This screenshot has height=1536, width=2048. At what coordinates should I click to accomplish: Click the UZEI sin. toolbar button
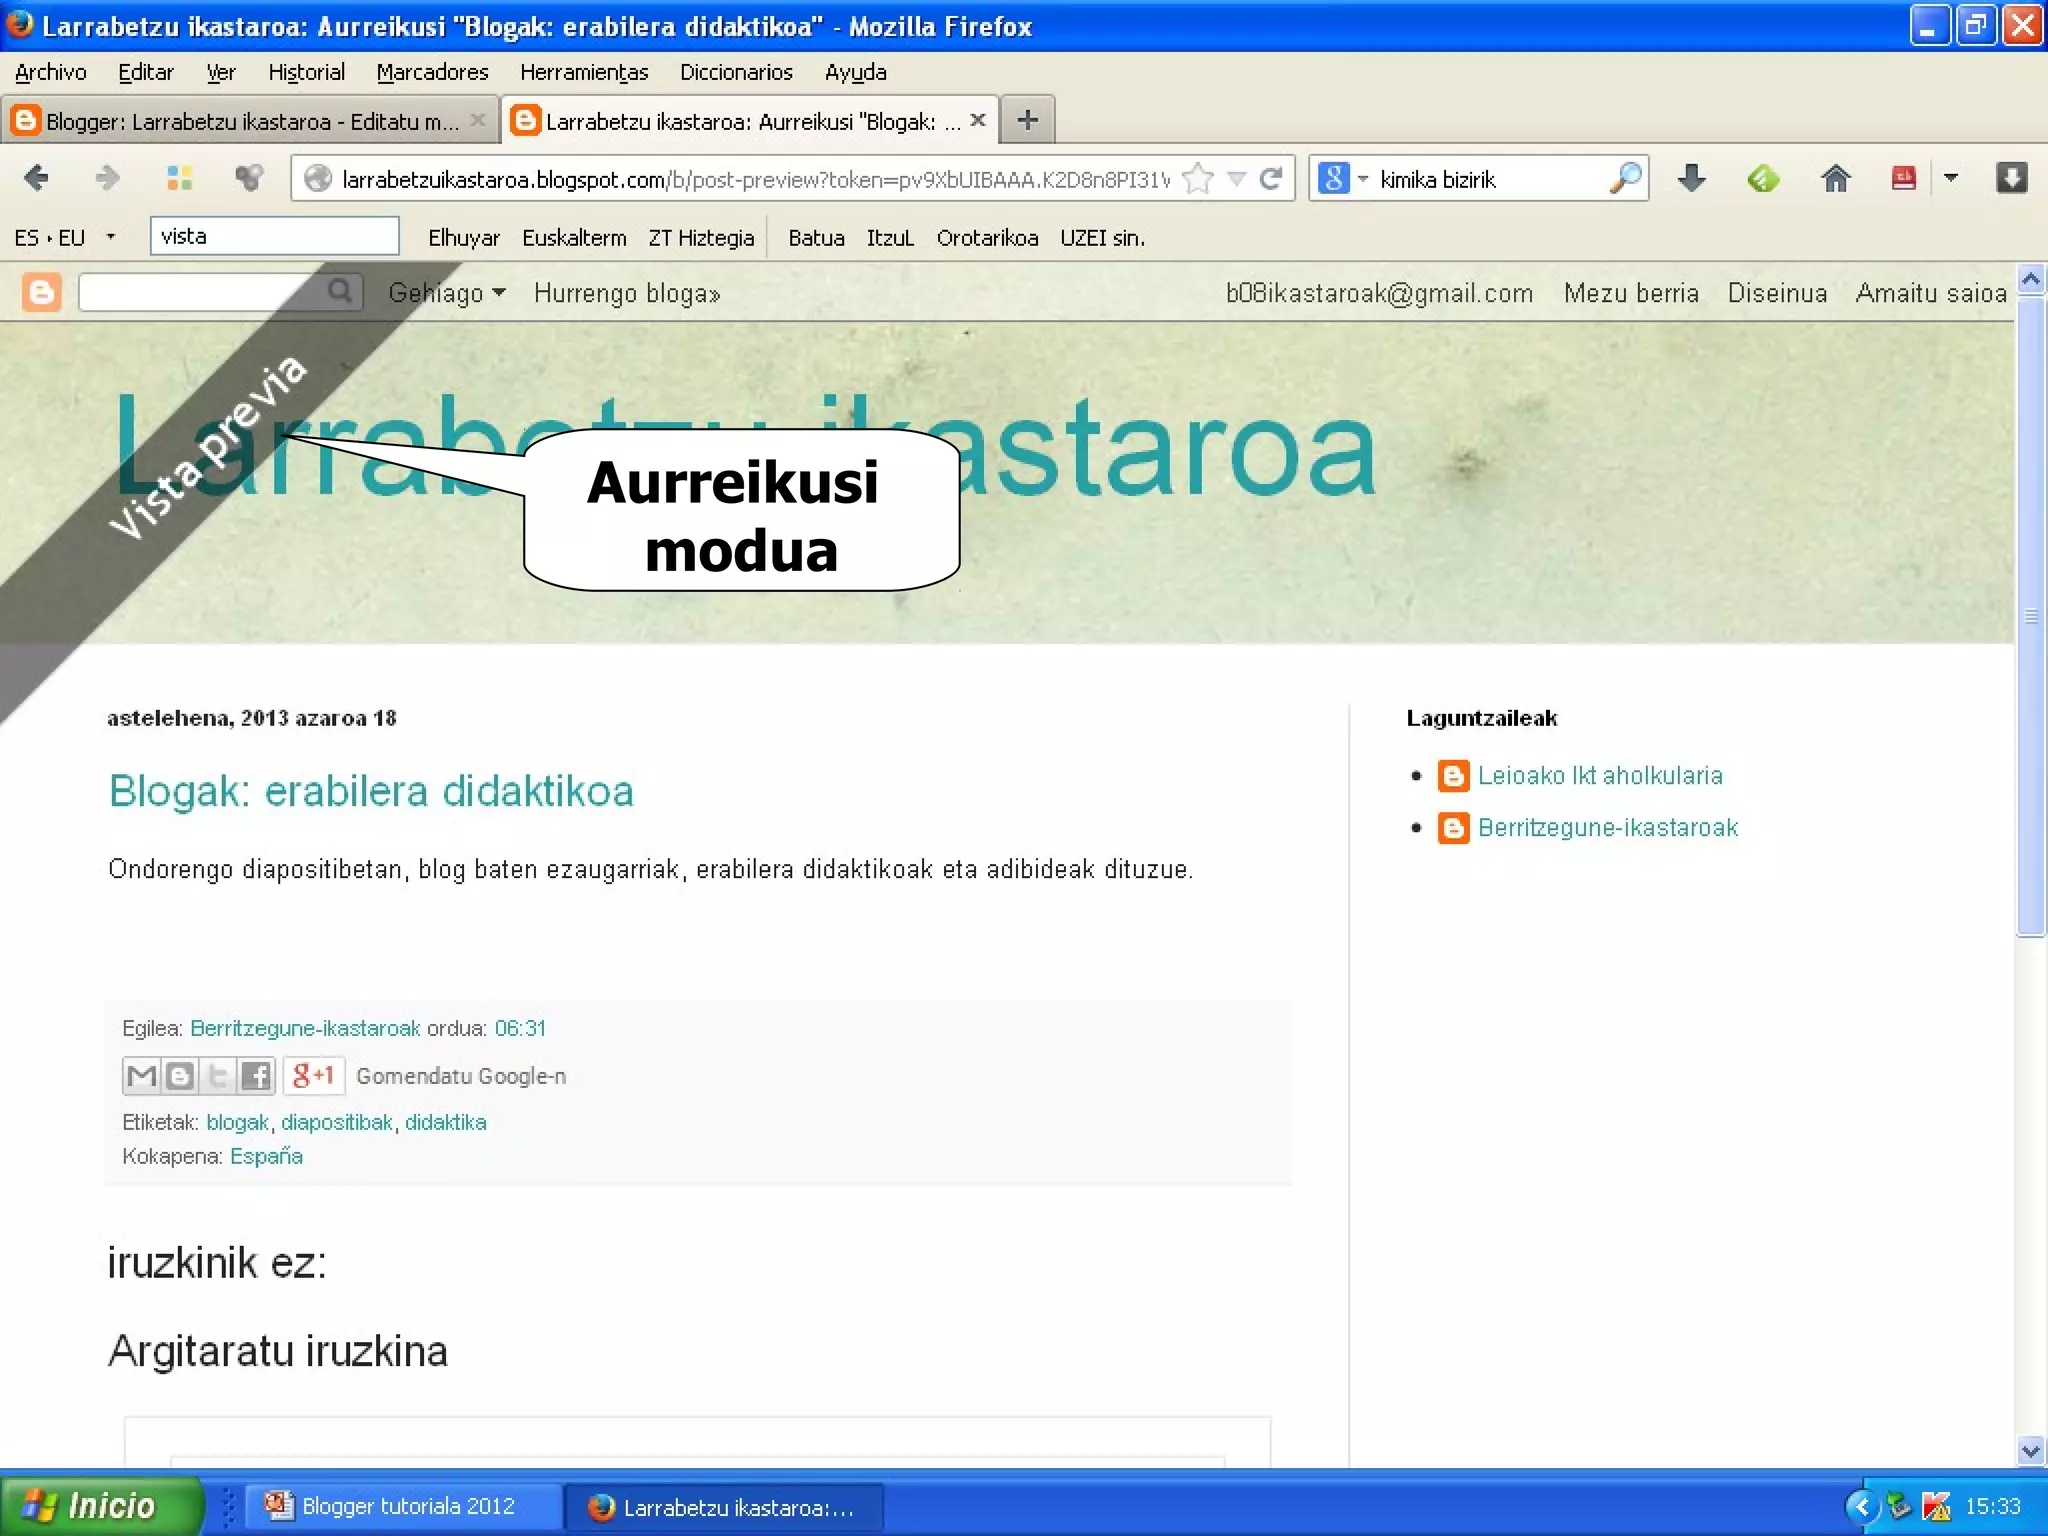coord(1102,238)
